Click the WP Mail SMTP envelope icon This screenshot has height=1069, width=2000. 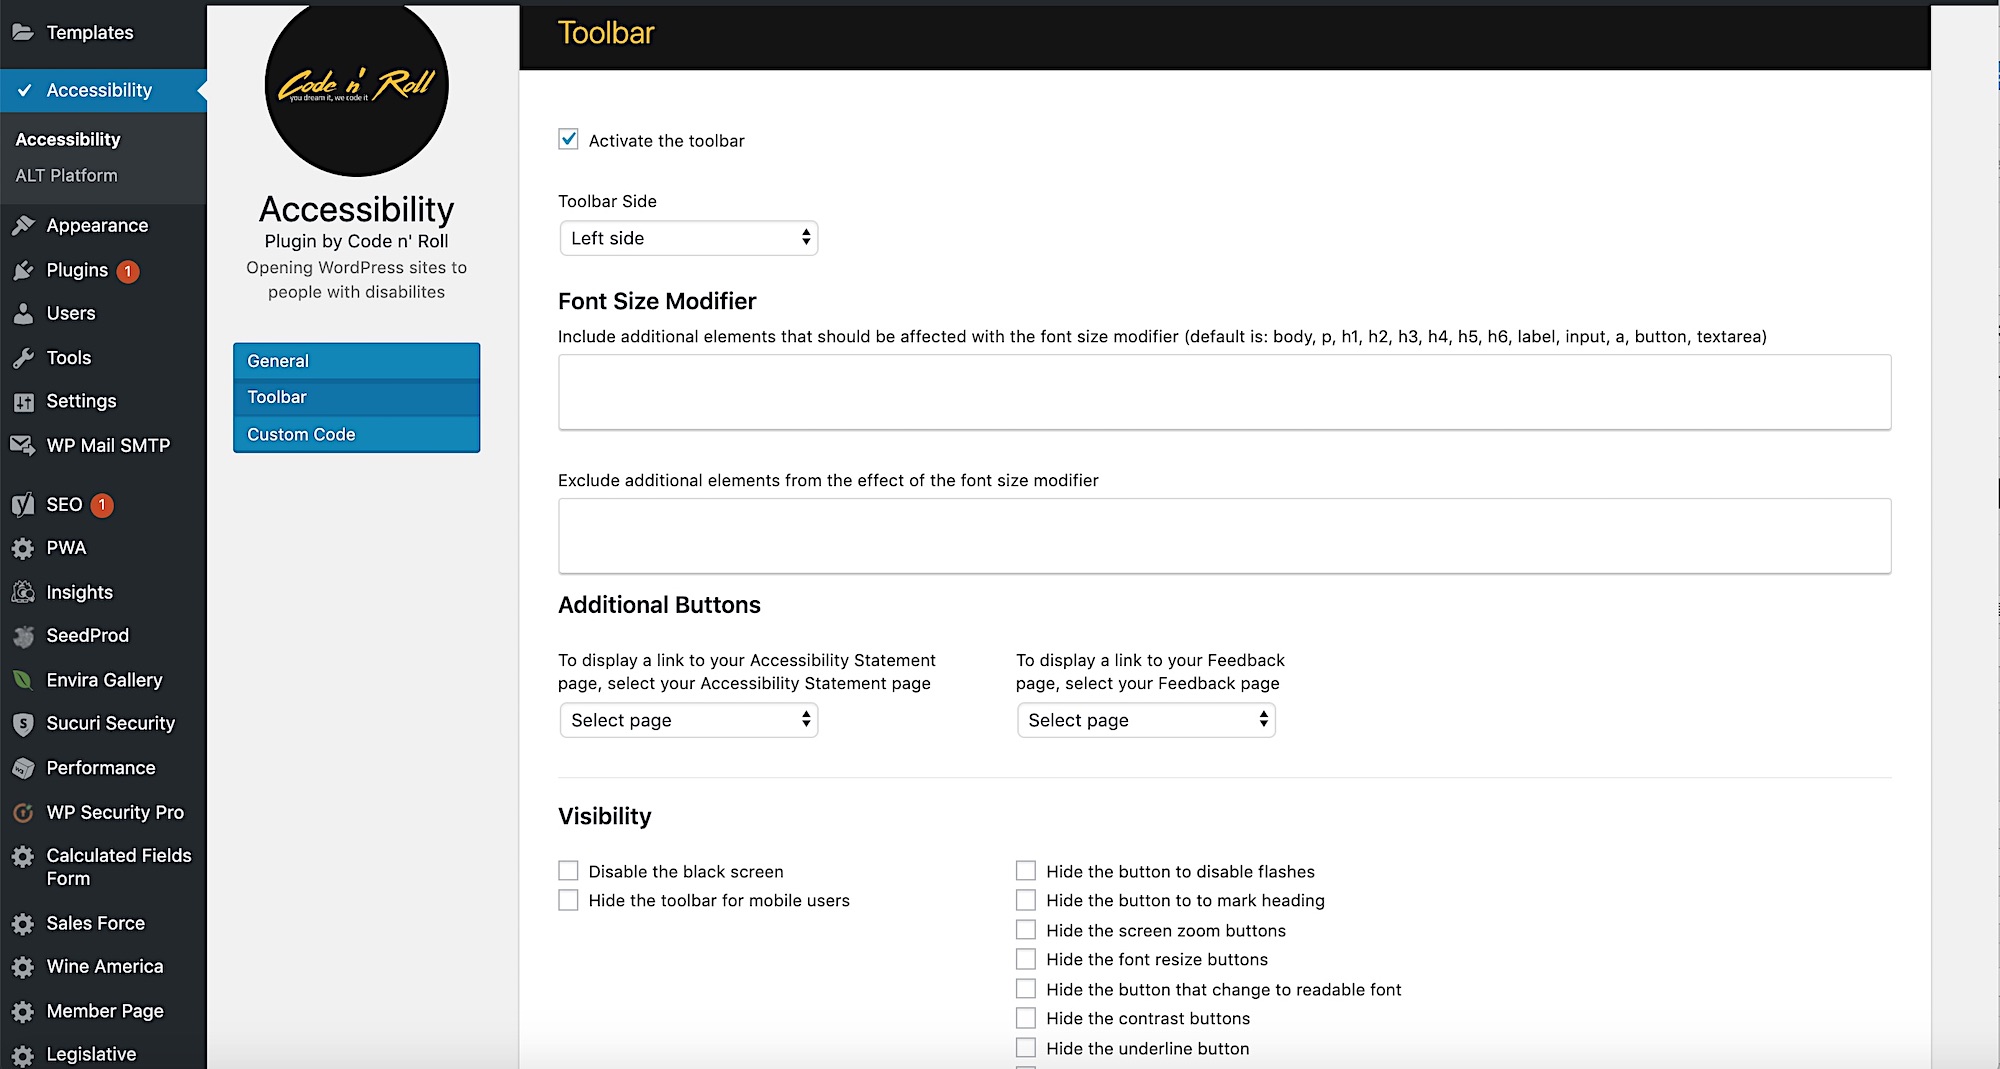pyautogui.click(x=23, y=445)
